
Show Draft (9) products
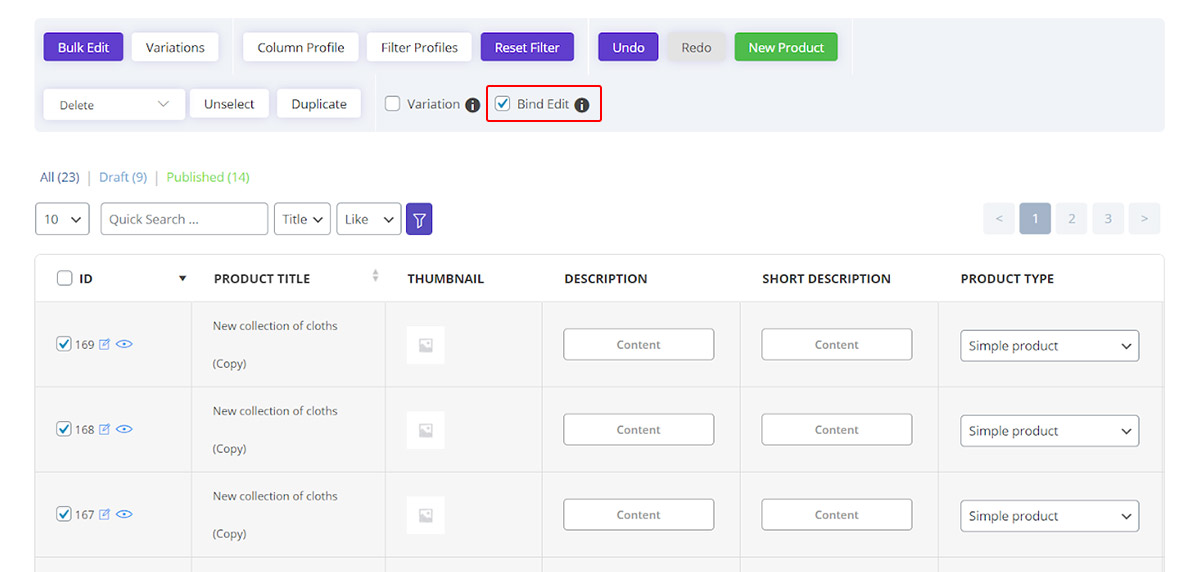[x=123, y=177]
